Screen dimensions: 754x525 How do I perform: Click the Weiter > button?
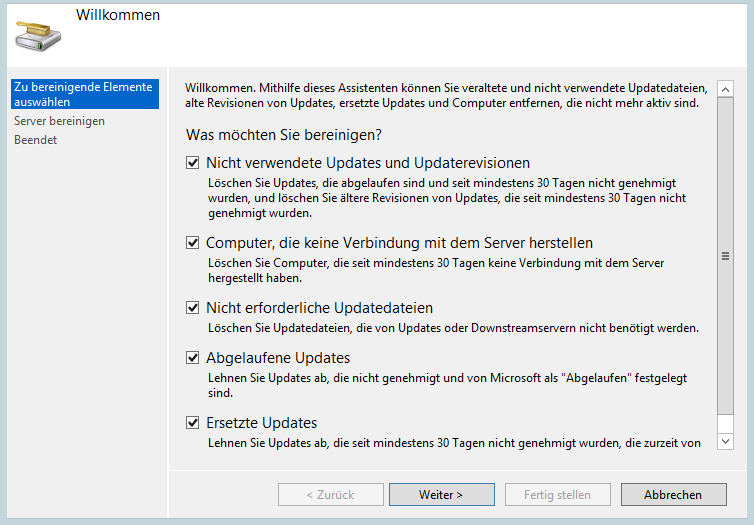click(441, 495)
